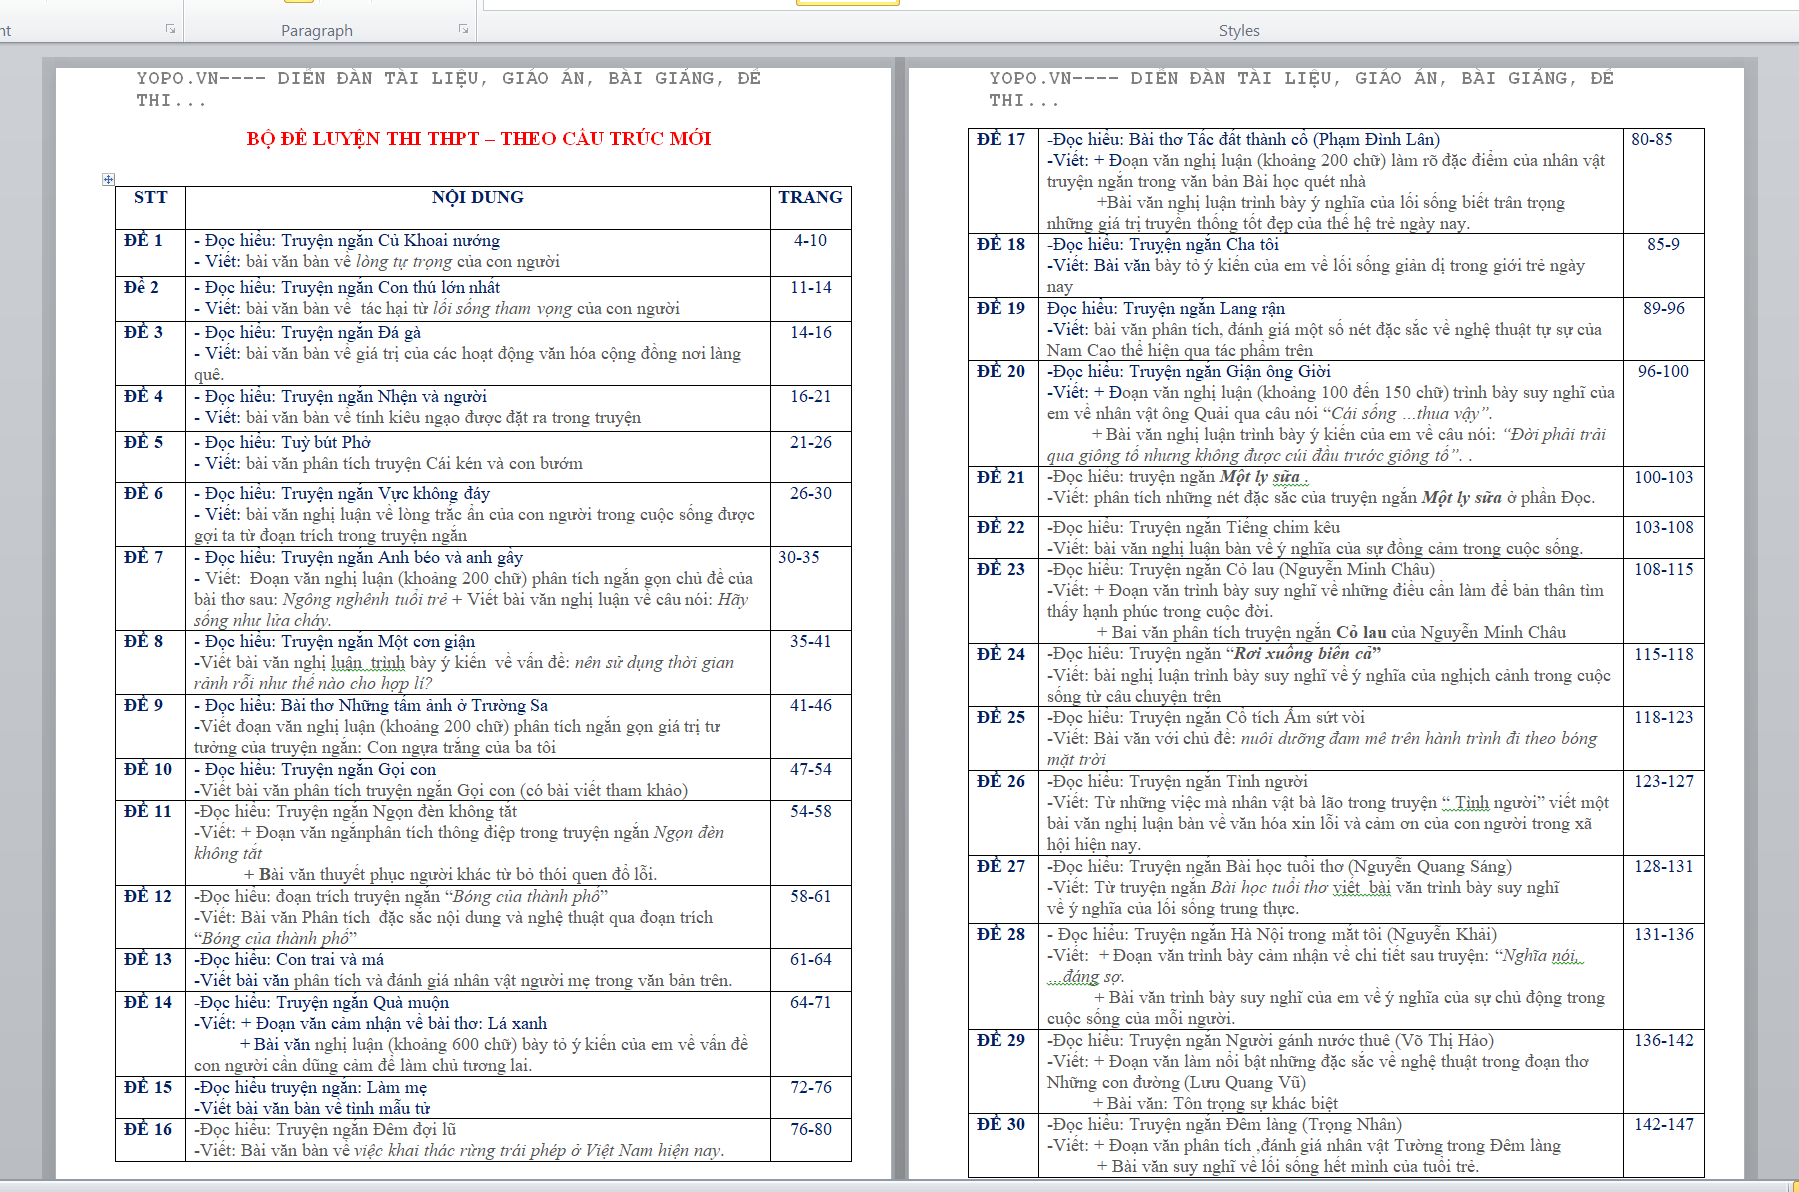Click text 'Truyện ngắn Anh béo và anh gầy'
The width and height of the screenshot is (1799, 1192).
(402, 558)
